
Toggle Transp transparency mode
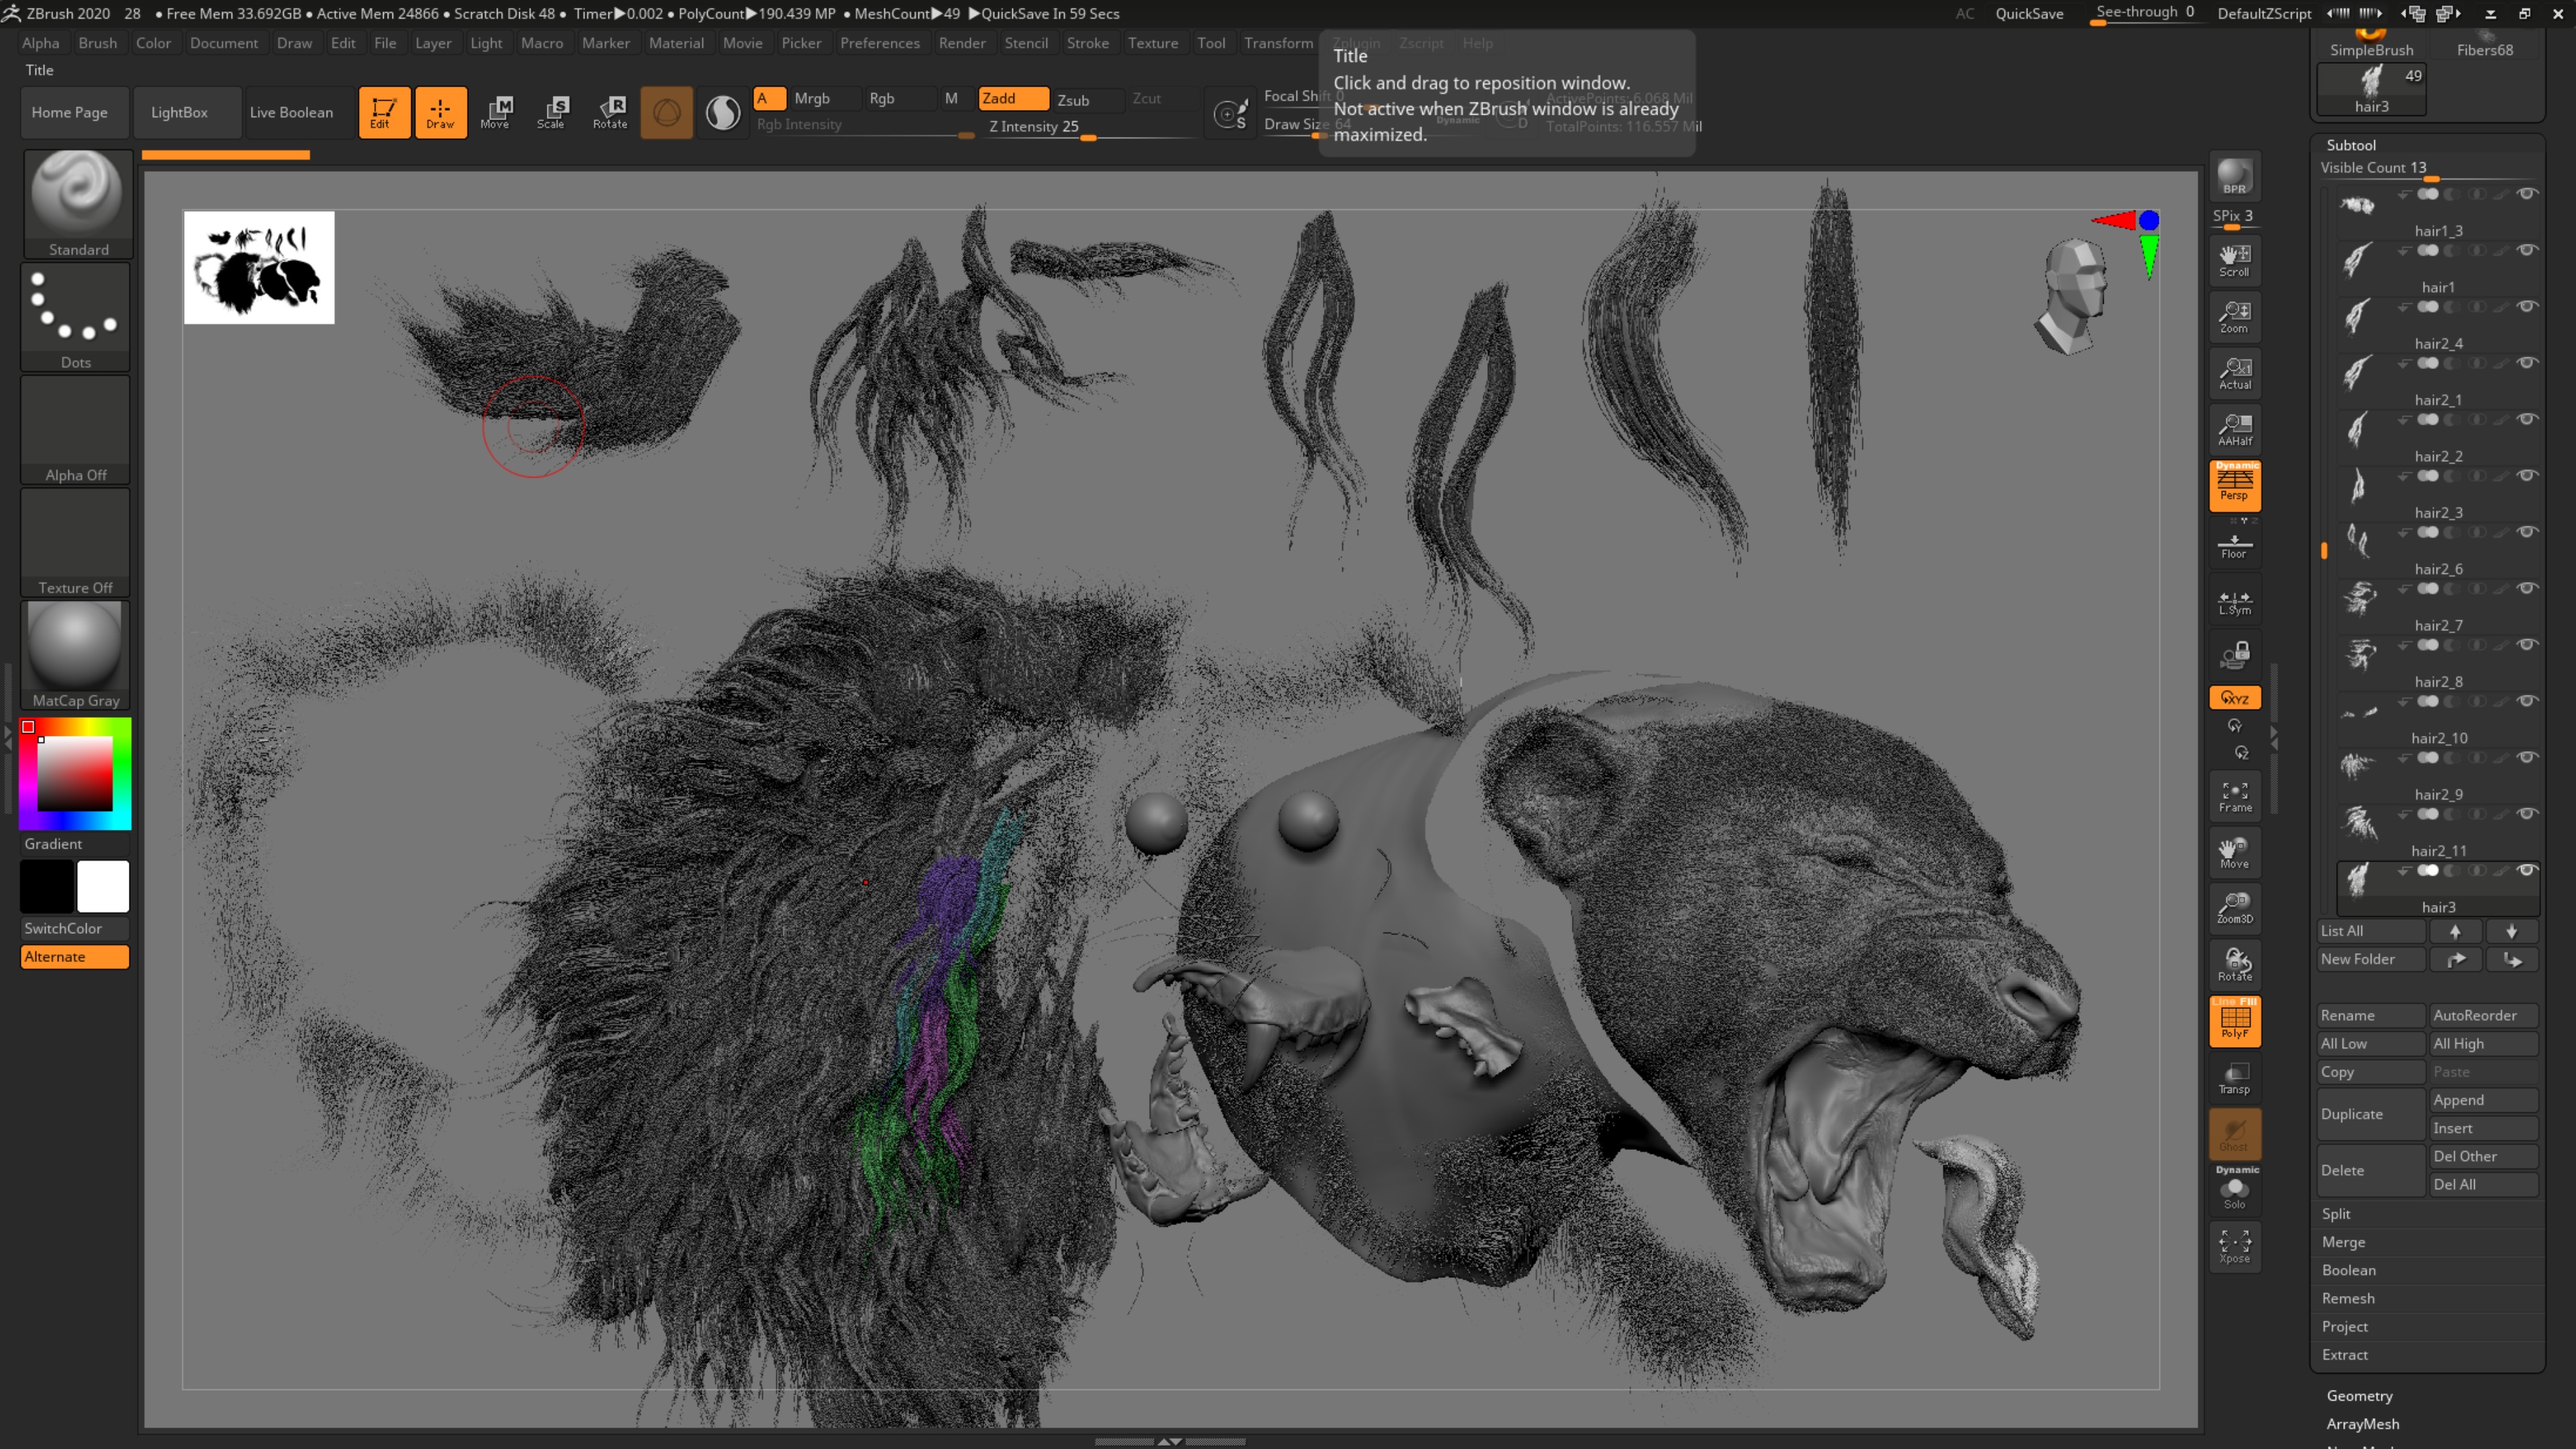point(2234,1078)
